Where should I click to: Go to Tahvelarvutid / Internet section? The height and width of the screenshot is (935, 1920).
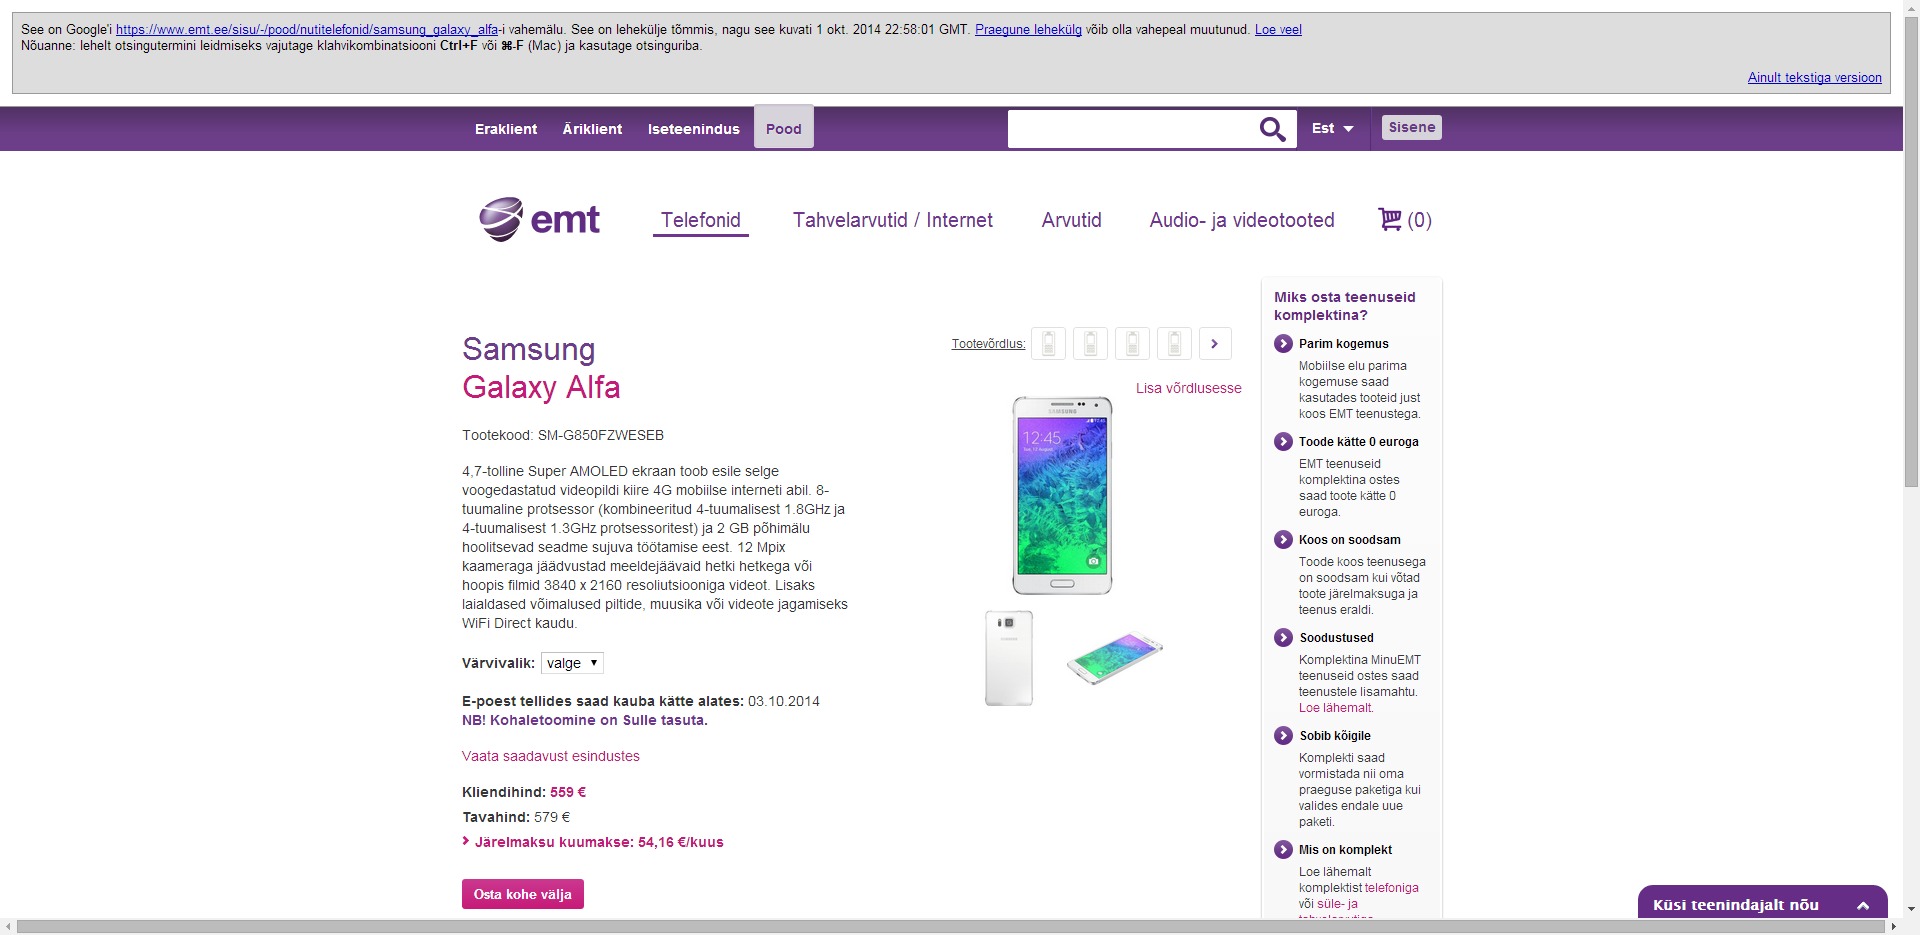tap(893, 220)
